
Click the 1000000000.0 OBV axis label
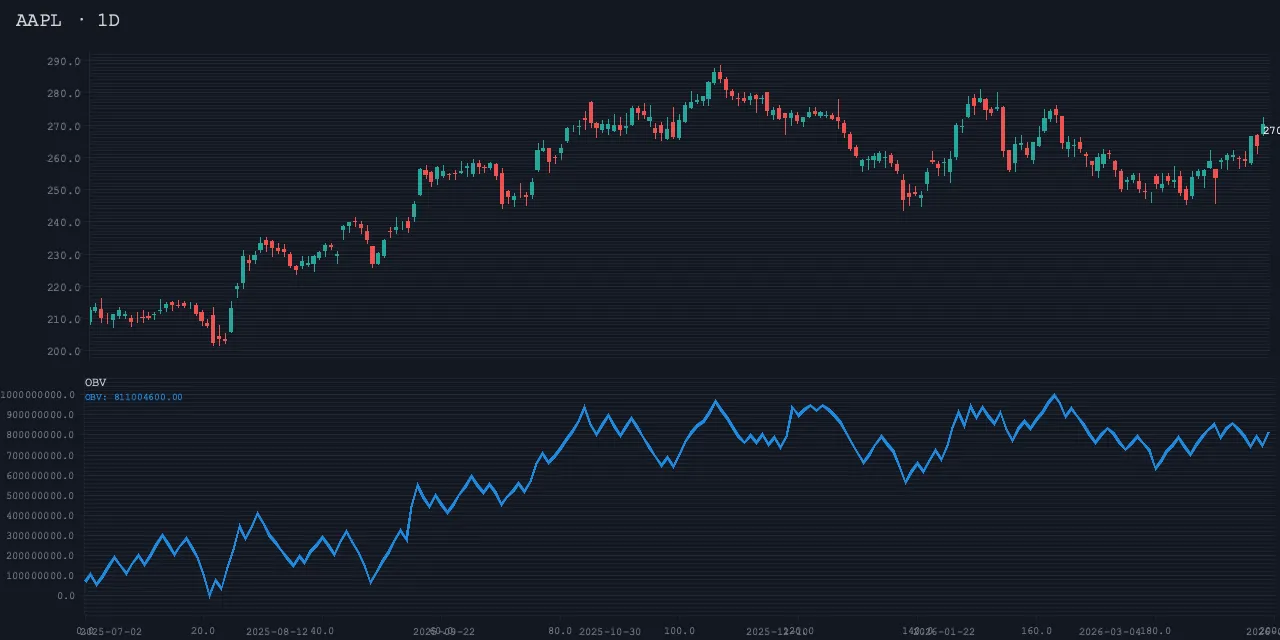[x=37, y=395]
